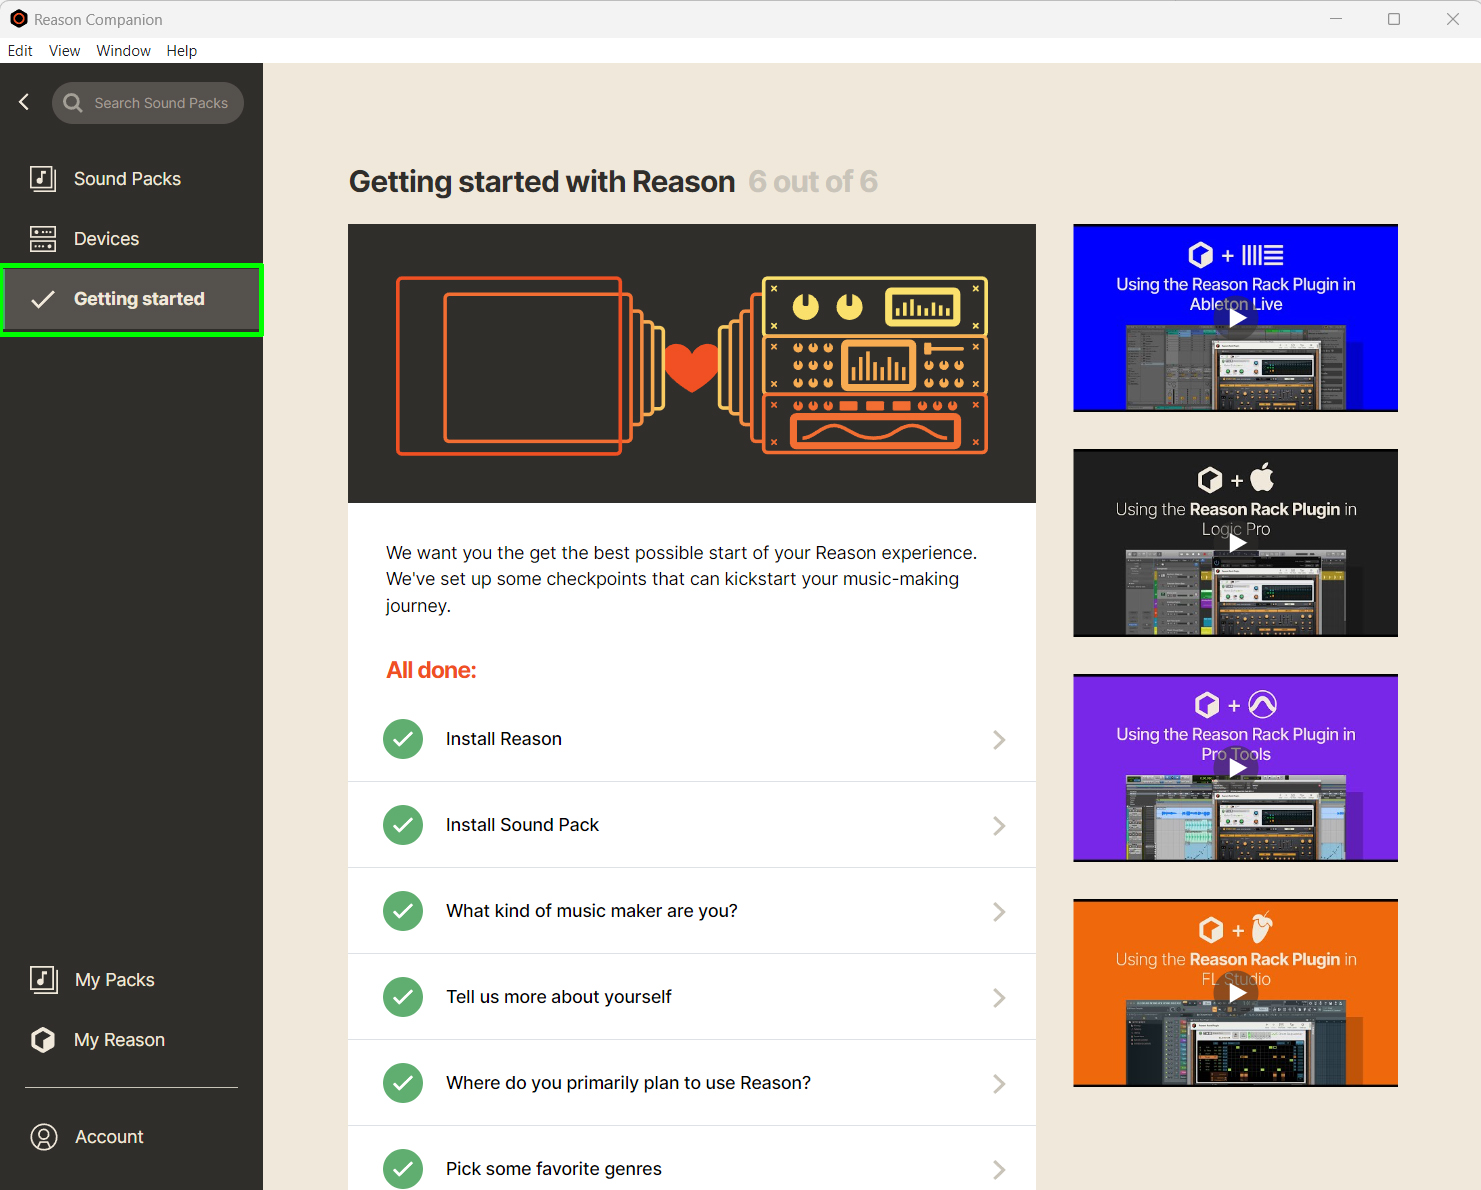Play the Logic Pro tutorial video
1481x1190 pixels.
click(1237, 543)
